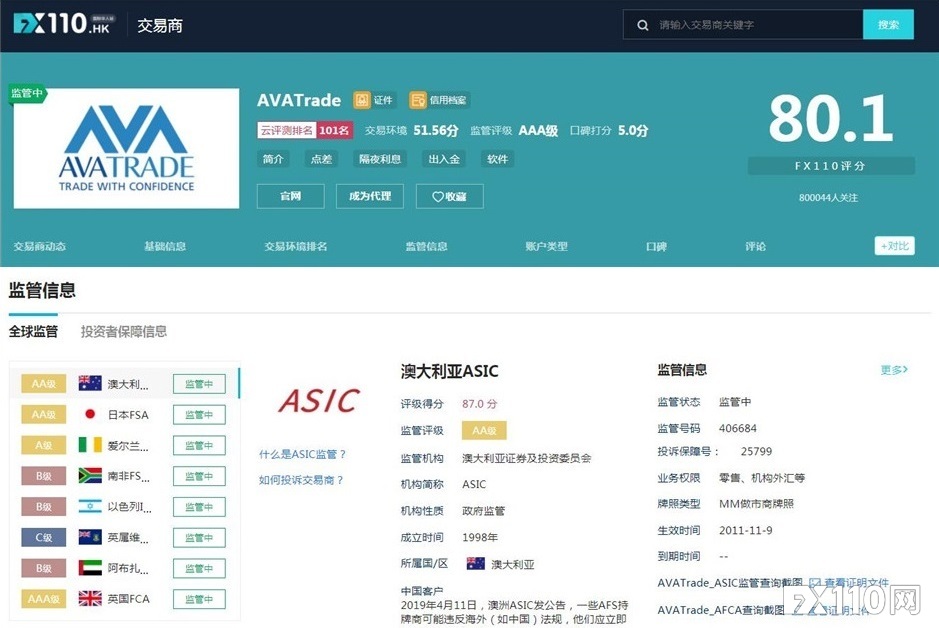939x628 pixels.
Task: Switch to 投资者保障信息 tab
Action: coord(124,331)
